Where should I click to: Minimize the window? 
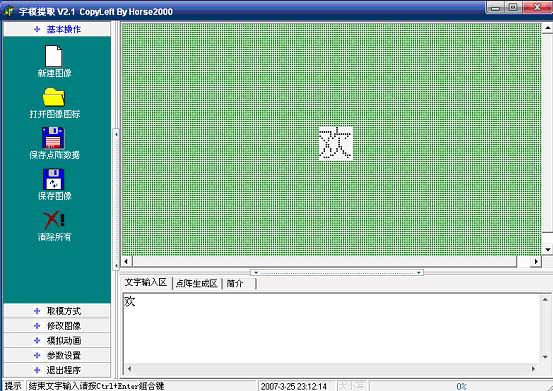pos(496,8)
